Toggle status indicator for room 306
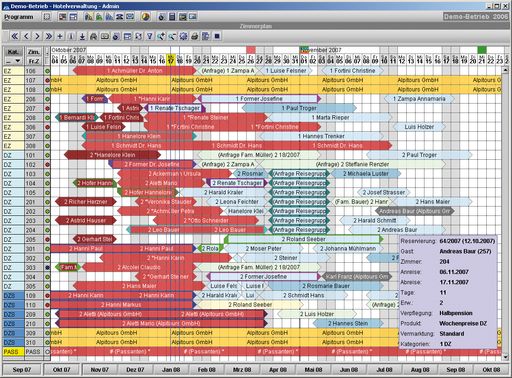Screen dimensions: 512x378 tap(47, 127)
